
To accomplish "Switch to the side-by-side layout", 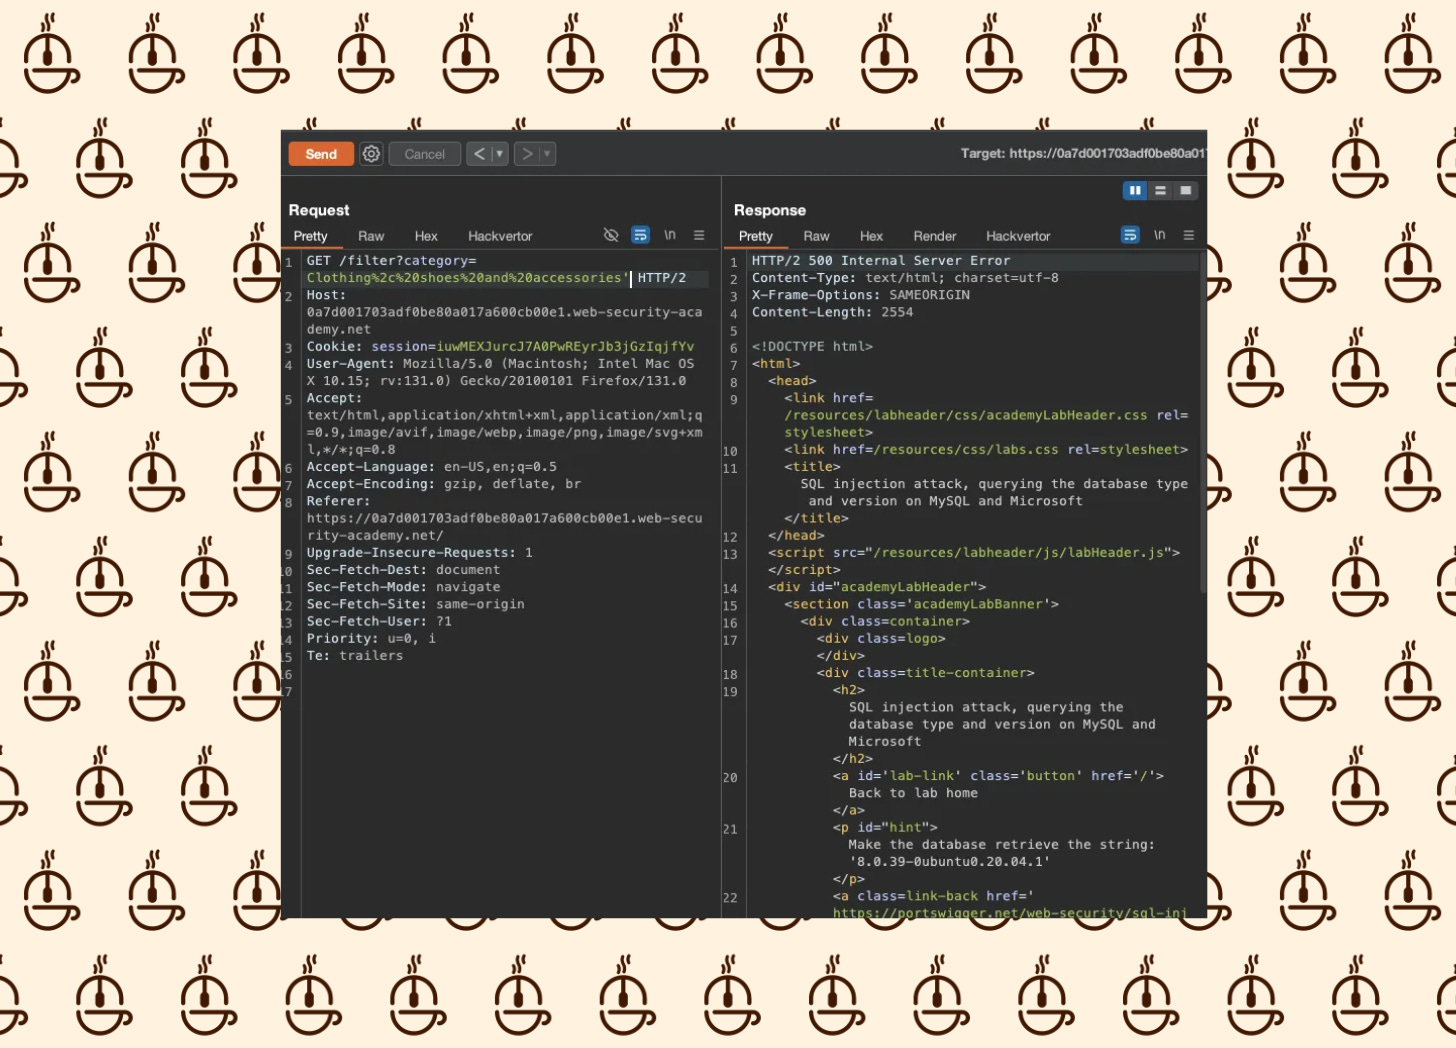I will (1135, 190).
